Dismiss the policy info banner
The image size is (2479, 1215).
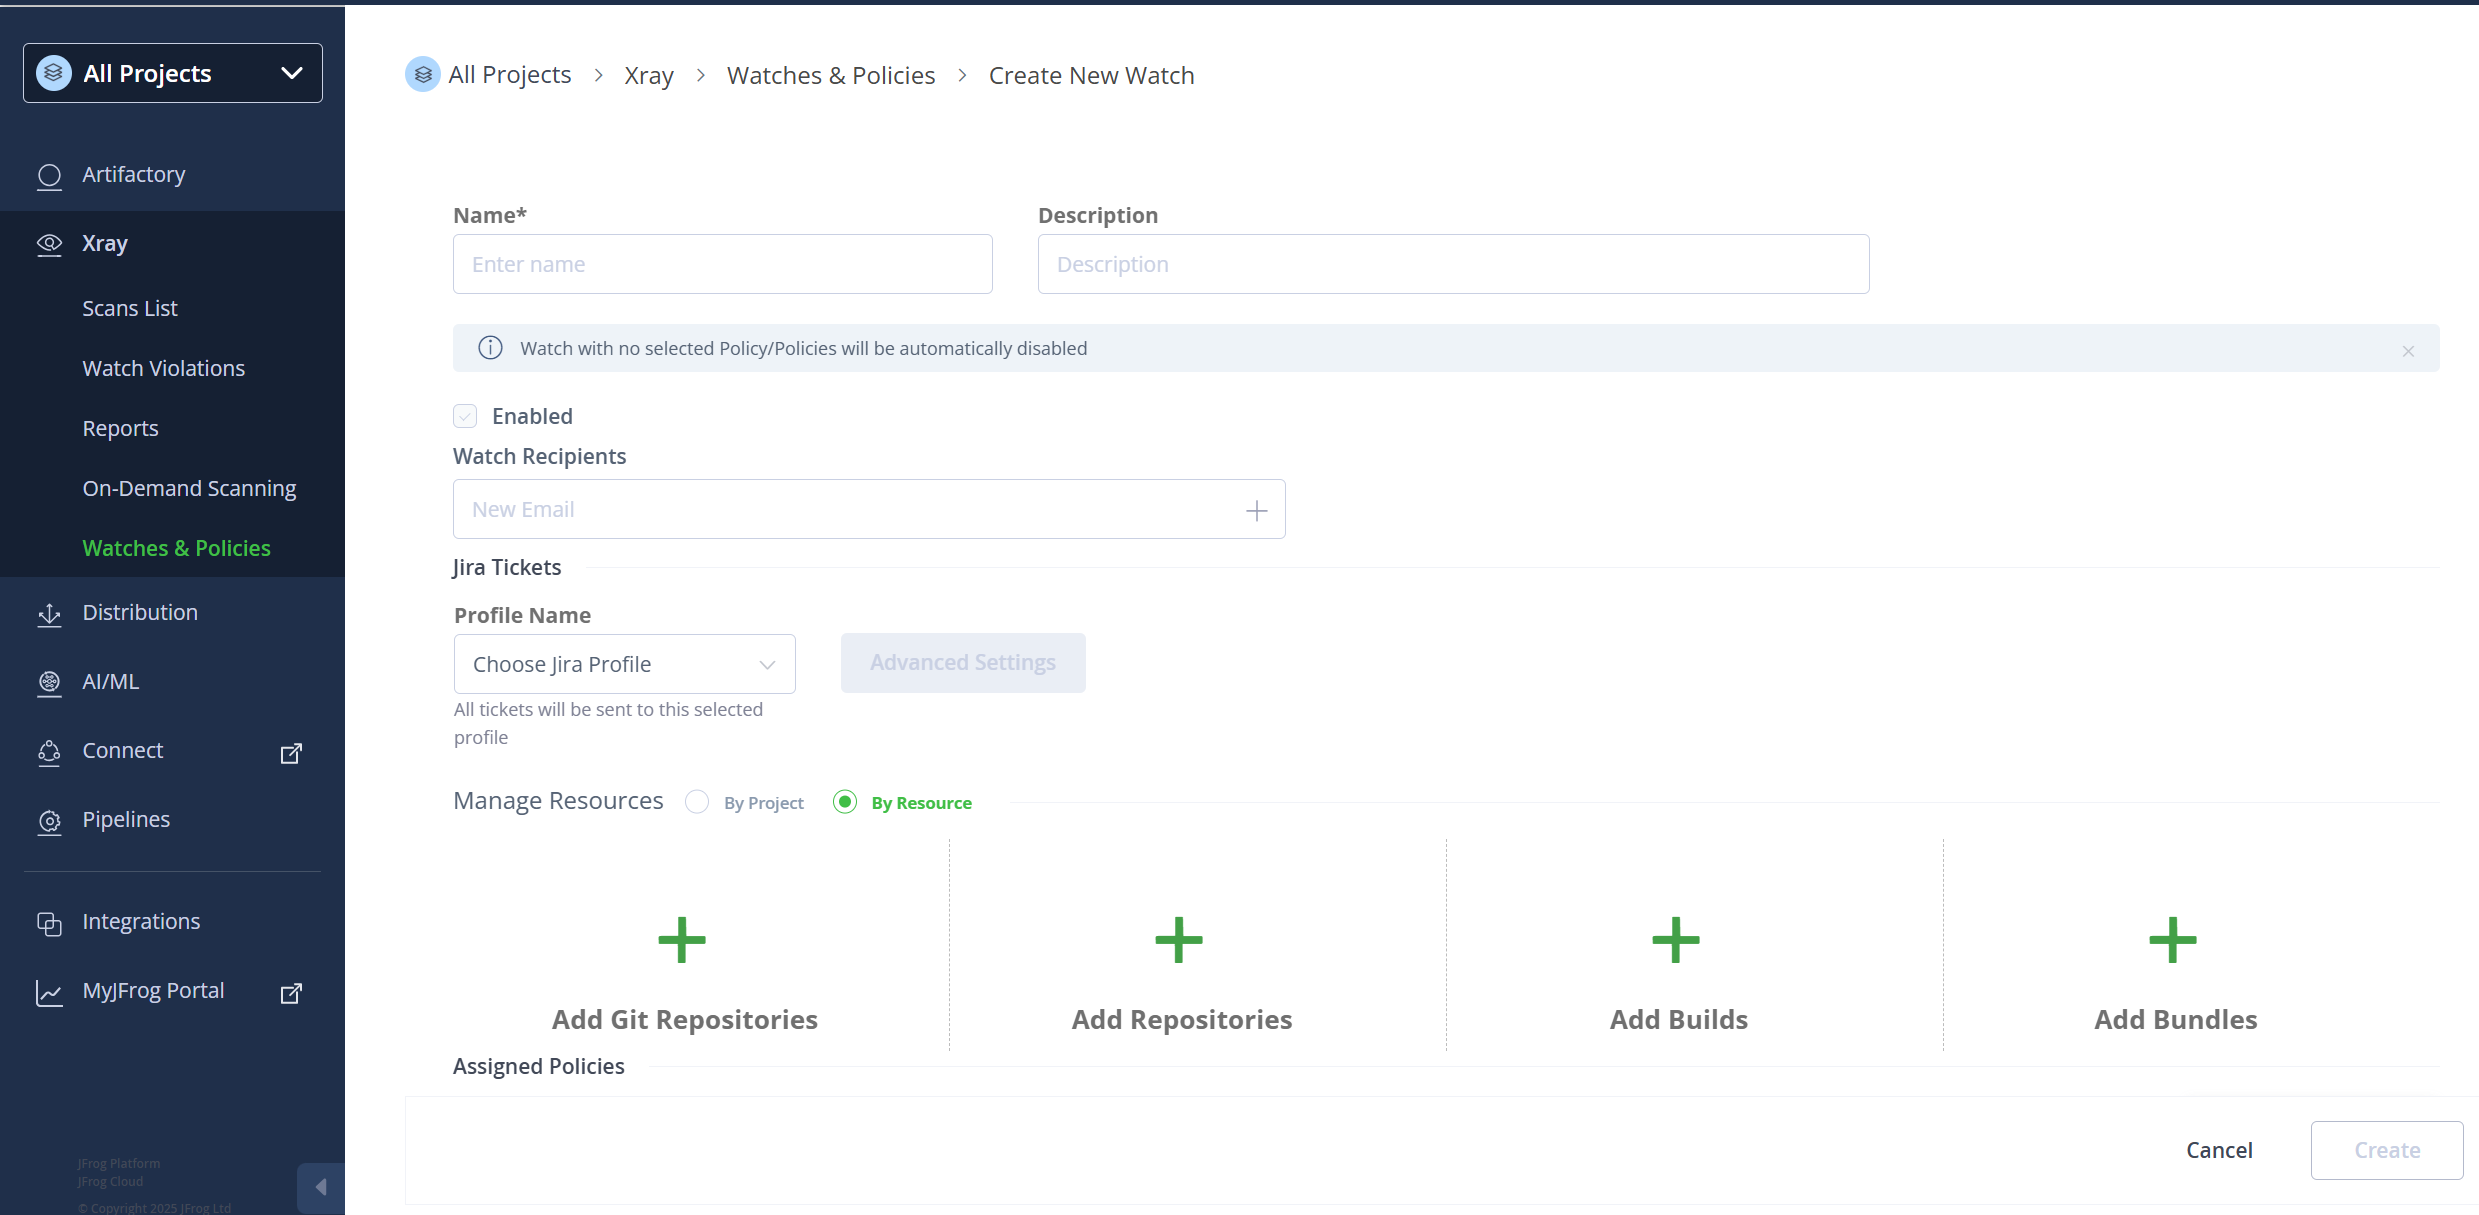(x=2408, y=351)
